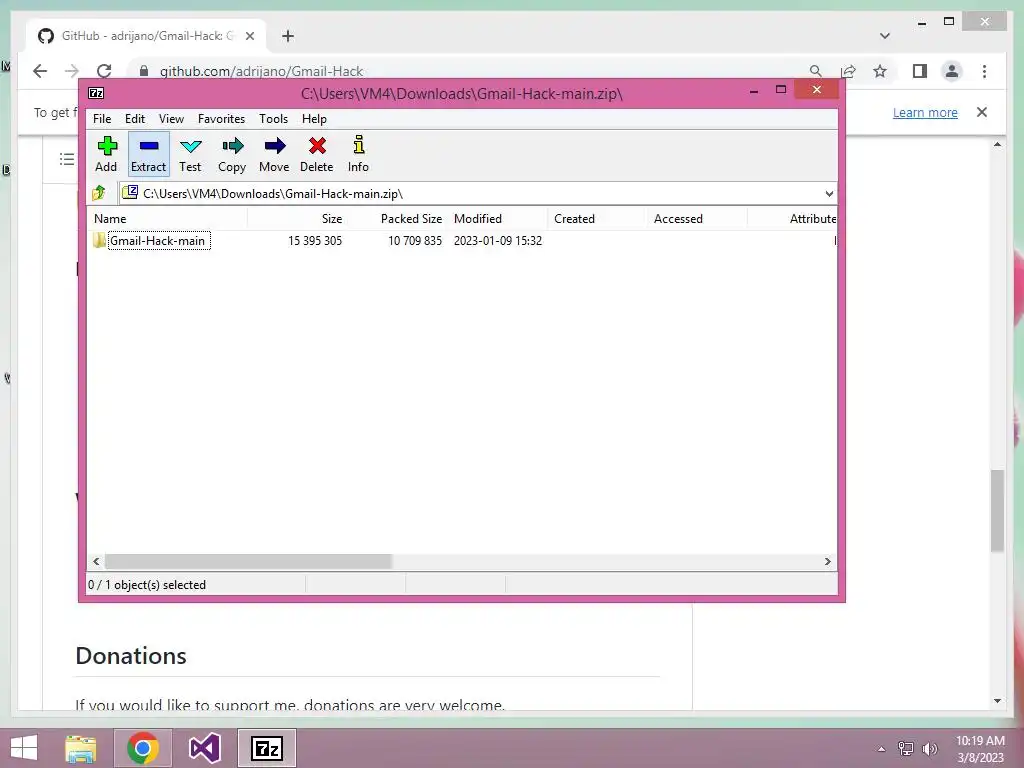Click the '0 / 1 object(s) selected' status text

[x=147, y=584]
